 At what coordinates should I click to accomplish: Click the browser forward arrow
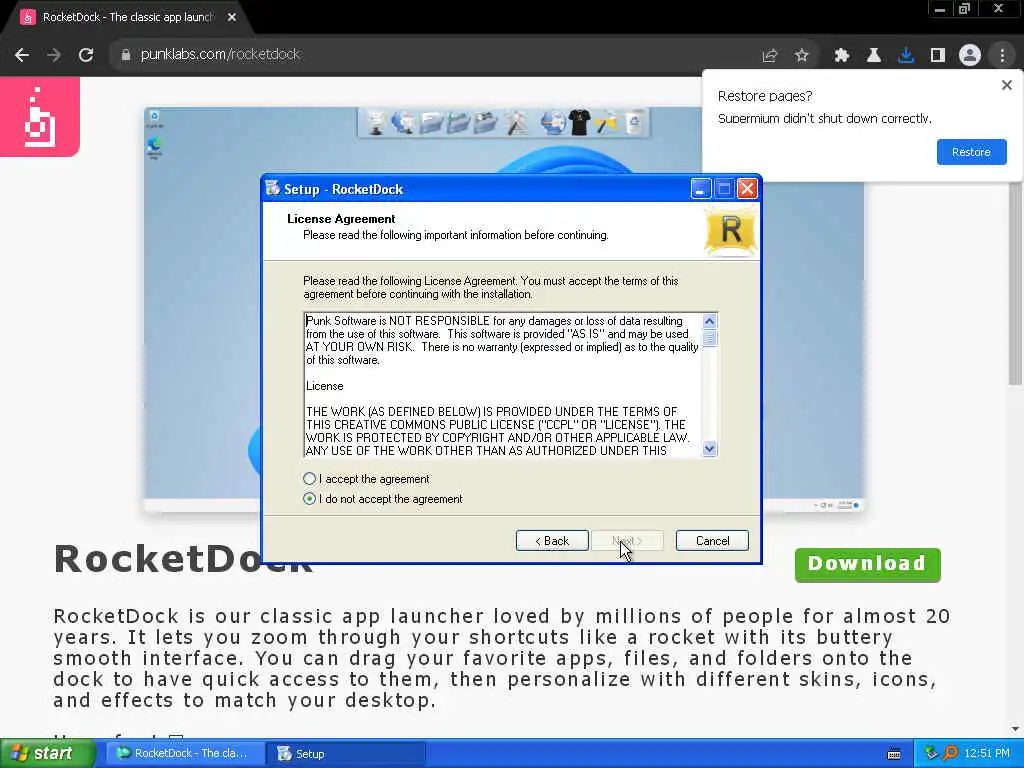[54, 55]
